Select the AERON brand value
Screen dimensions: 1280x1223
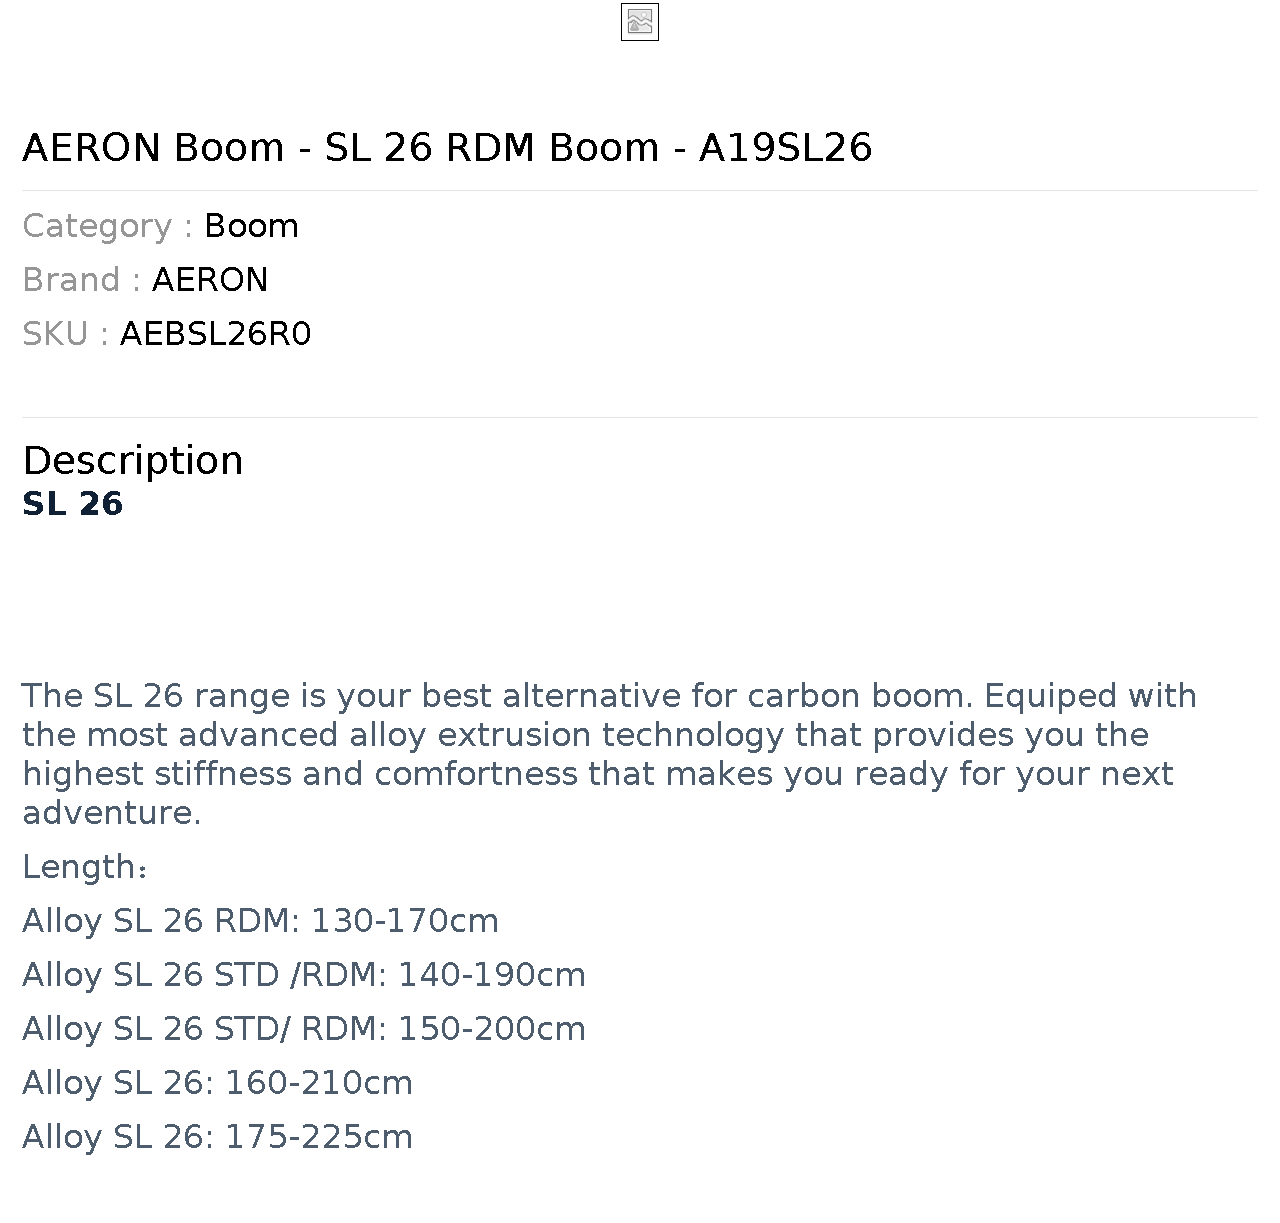[x=210, y=280]
